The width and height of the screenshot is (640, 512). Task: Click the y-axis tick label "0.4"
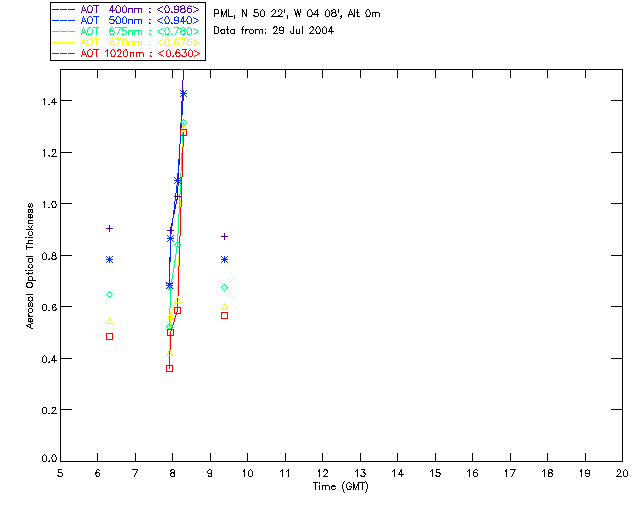[x=49, y=359]
